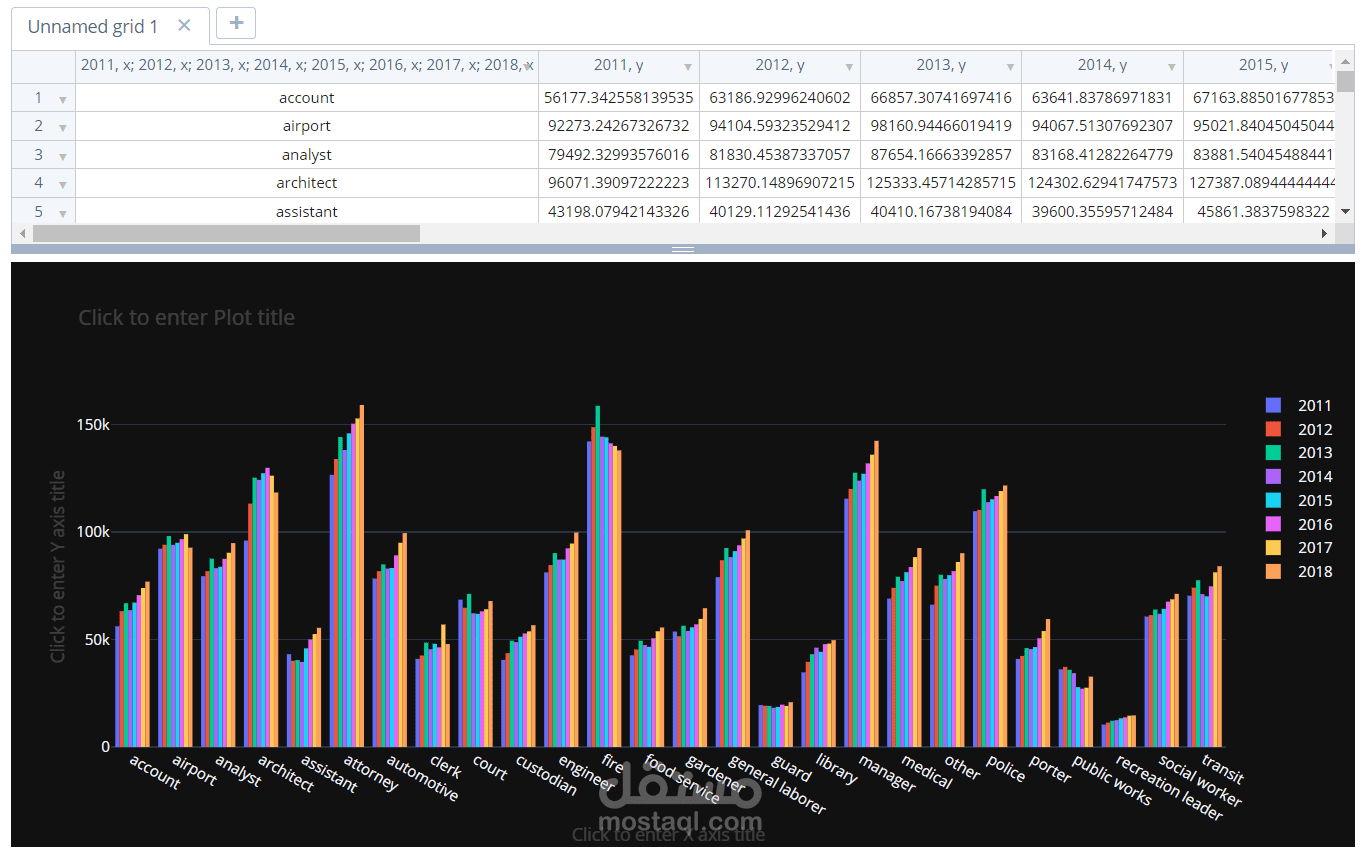Add a new grid with the plus button
This screenshot has width=1362, height=853.
click(236, 23)
